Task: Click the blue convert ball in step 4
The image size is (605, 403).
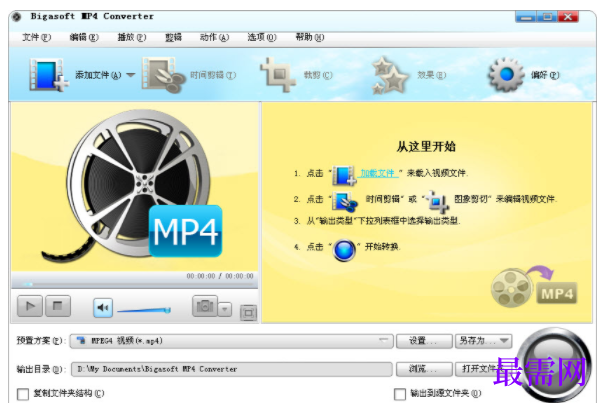Action: pos(344,250)
